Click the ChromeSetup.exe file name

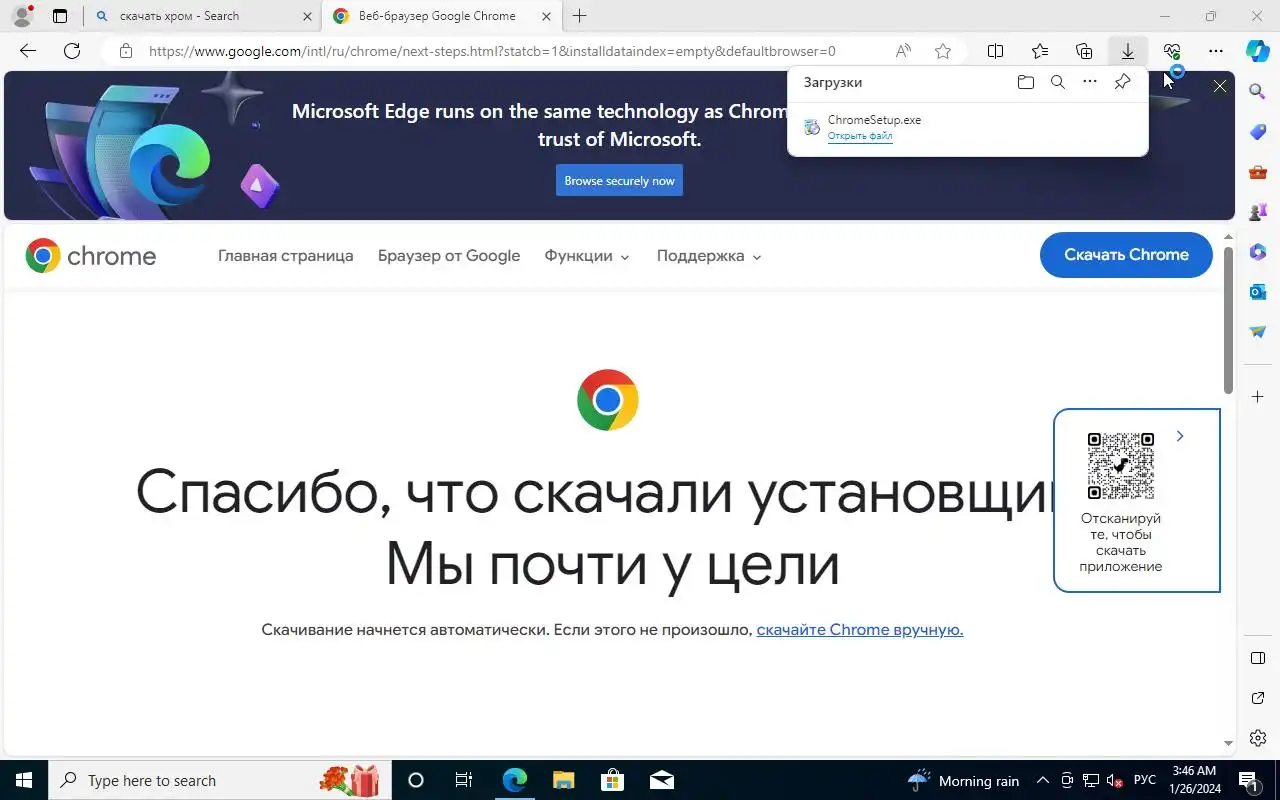pyautogui.click(x=874, y=120)
